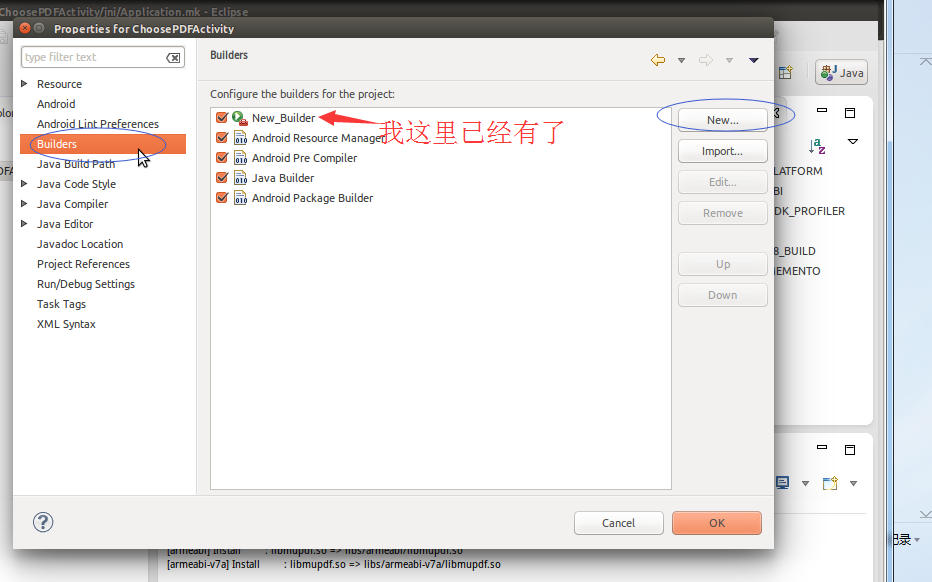The height and width of the screenshot is (582, 932).
Task: Maximize the lower Eclipse console panel
Action: coord(850,450)
